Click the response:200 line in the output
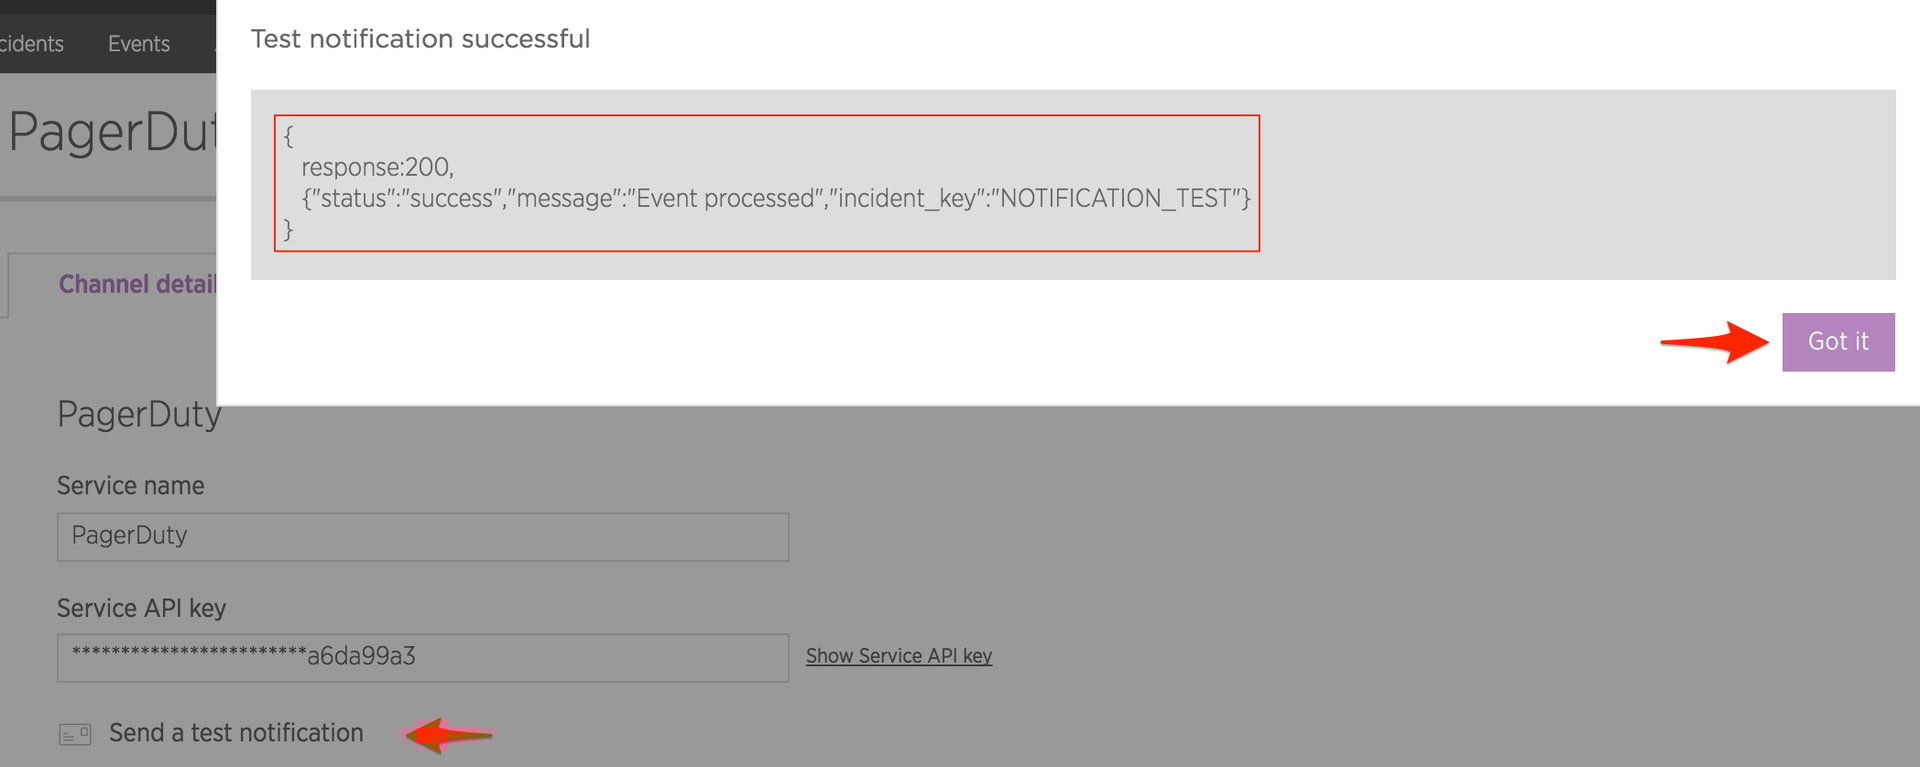The image size is (1920, 767). 377,167
